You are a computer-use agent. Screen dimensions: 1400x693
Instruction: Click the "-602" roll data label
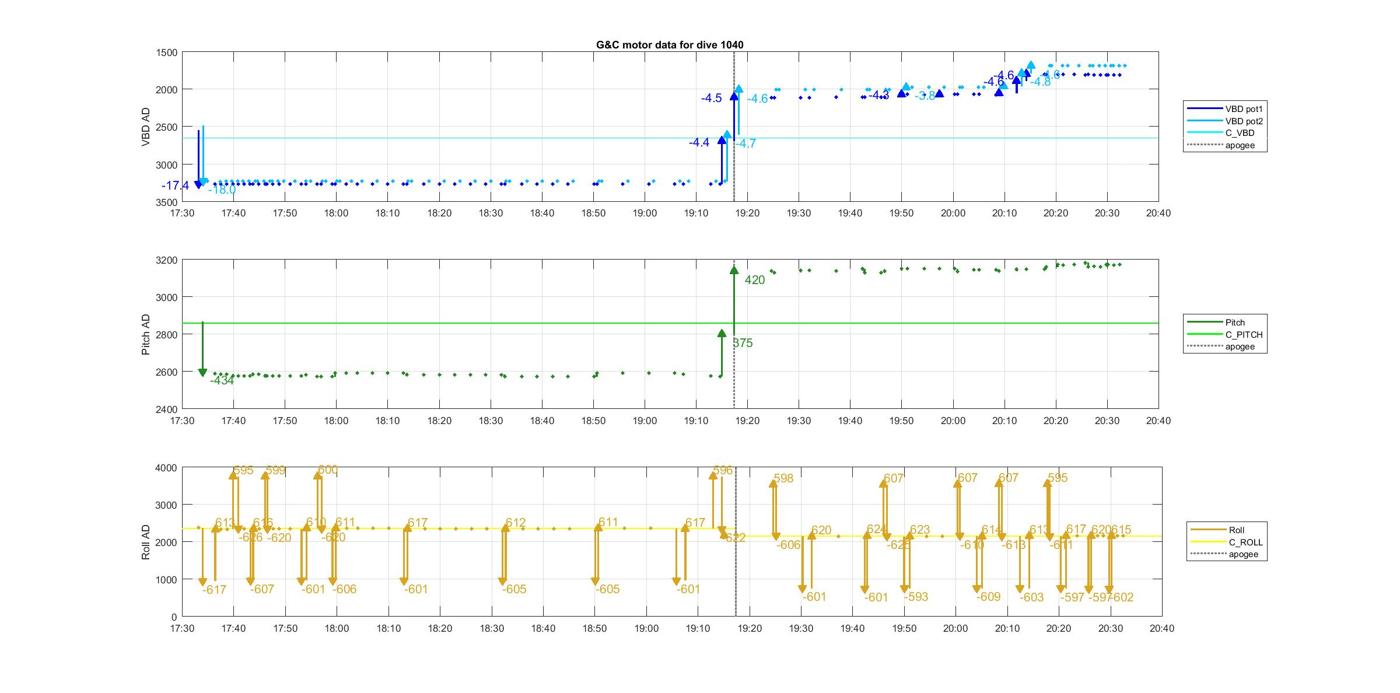1122,598
